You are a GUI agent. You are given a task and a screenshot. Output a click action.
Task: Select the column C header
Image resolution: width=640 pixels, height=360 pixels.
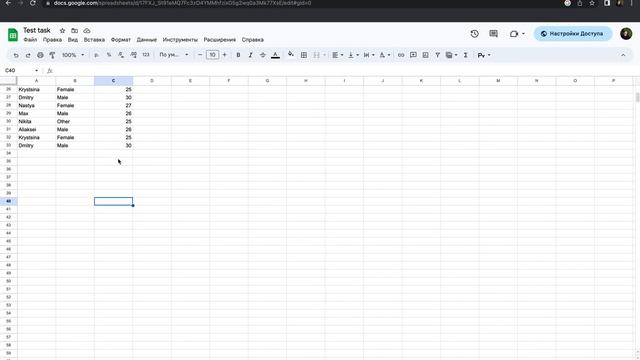click(113, 81)
